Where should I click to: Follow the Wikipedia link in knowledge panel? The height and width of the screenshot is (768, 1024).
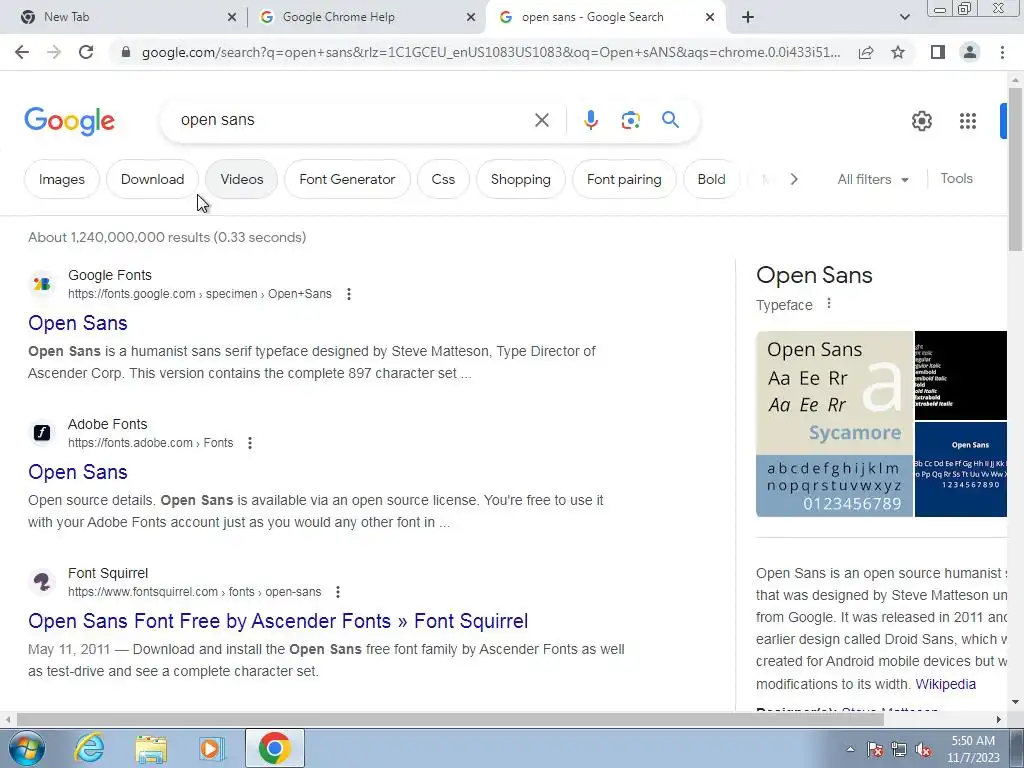[946, 684]
